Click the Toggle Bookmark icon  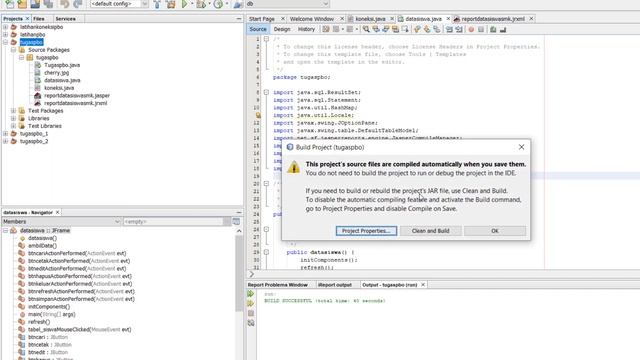click(436, 29)
